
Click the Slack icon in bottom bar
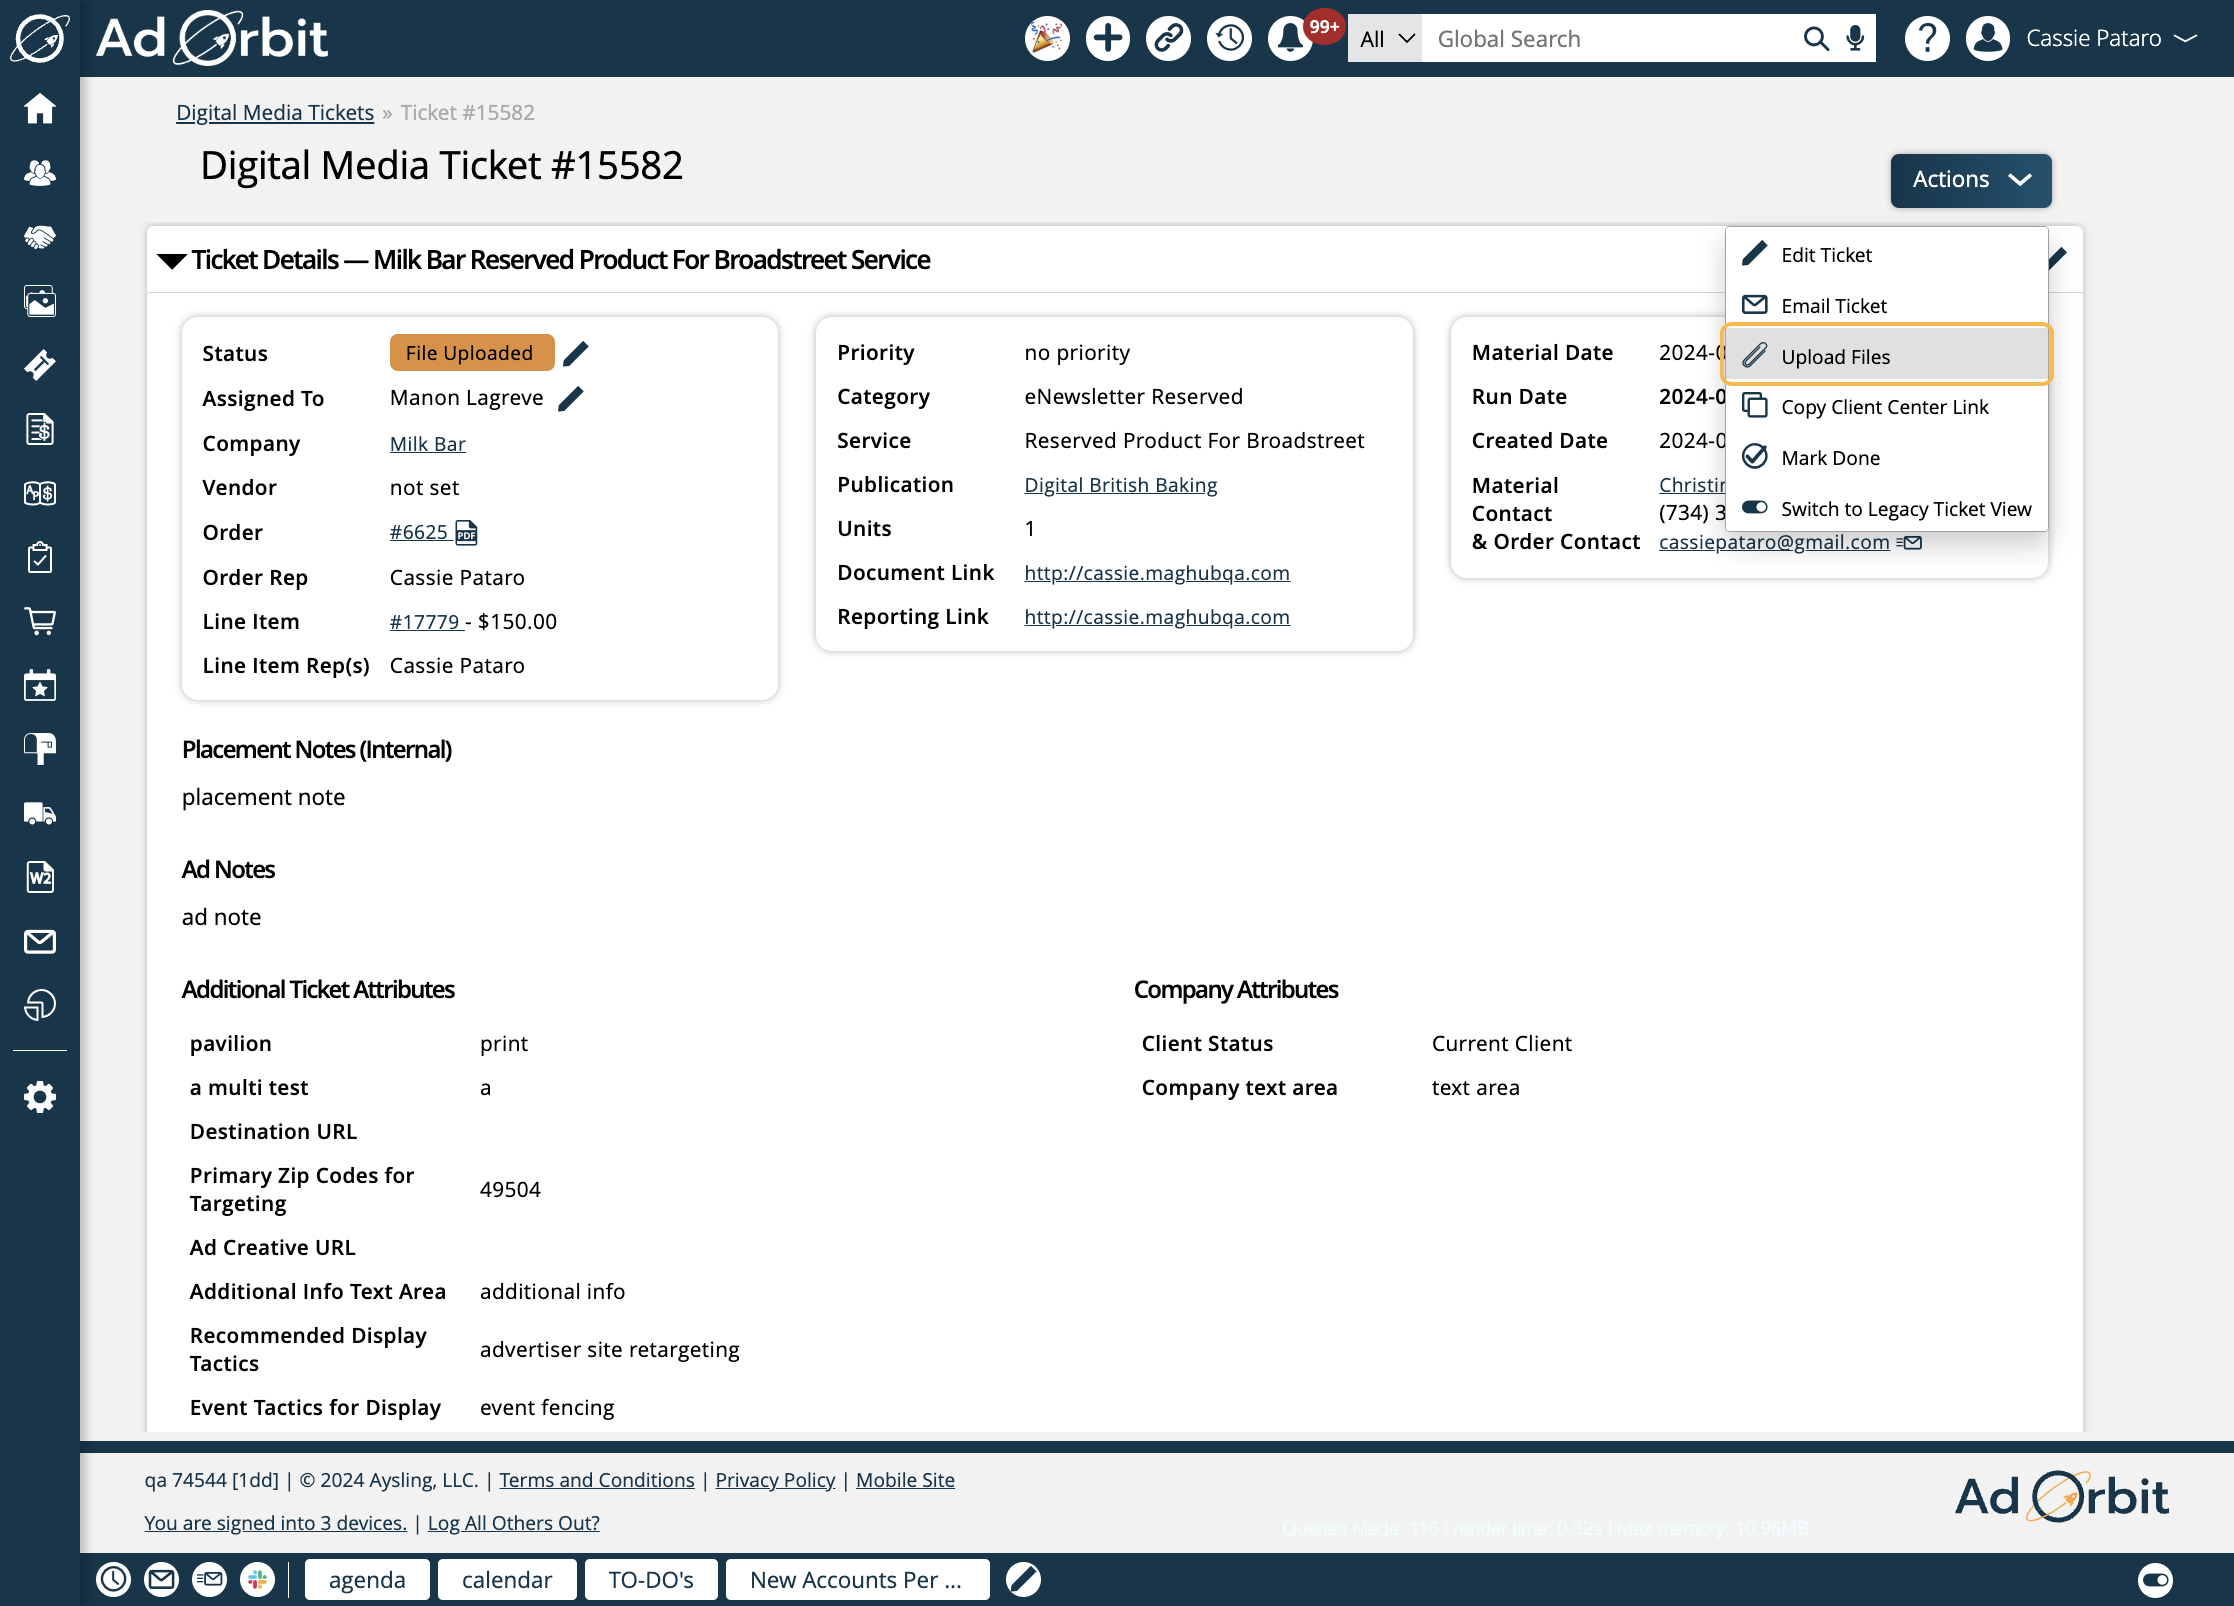coord(258,1579)
